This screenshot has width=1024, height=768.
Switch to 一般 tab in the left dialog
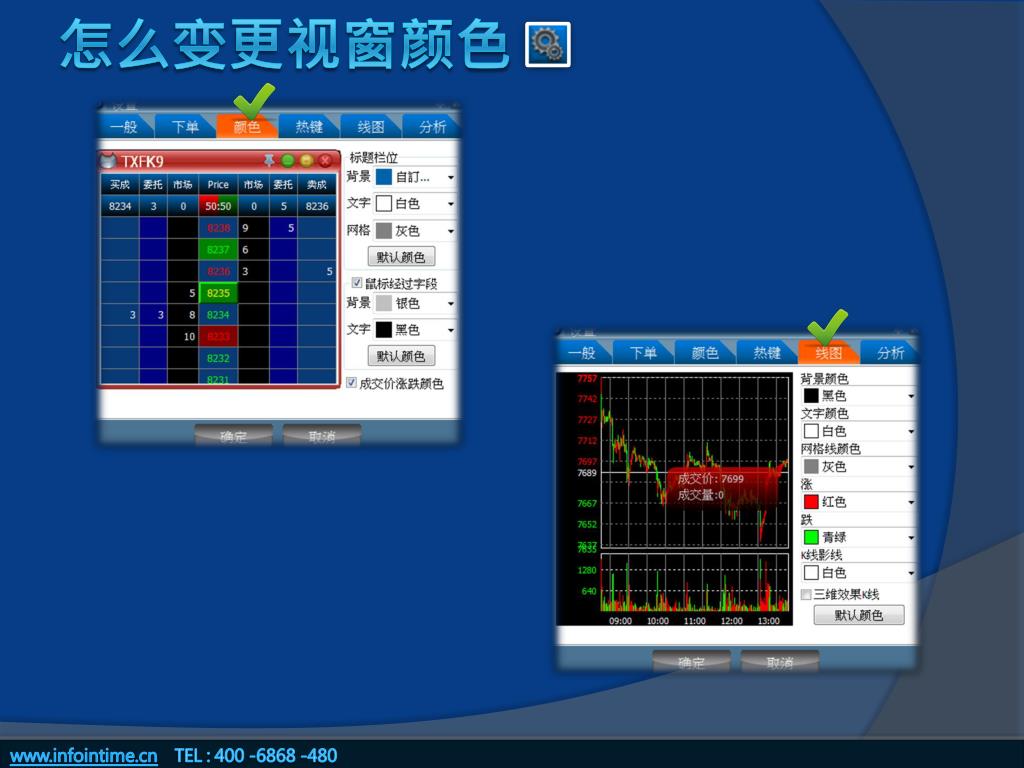point(124,126)
